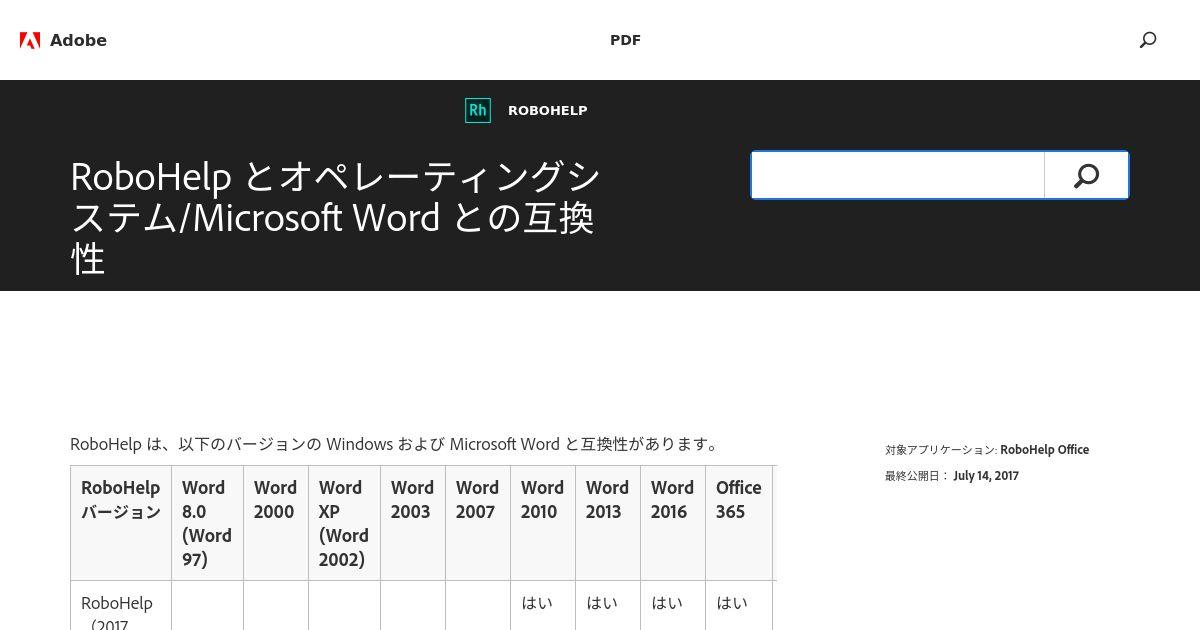Select the Word 2013 column header
Viewport: 1200px width, 630px height.
[x=607, y=523]
